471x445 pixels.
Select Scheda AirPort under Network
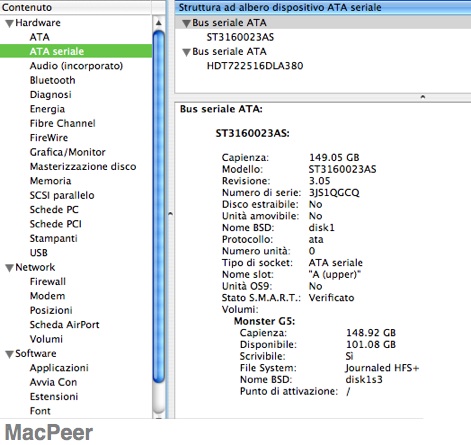coord(64,325)
